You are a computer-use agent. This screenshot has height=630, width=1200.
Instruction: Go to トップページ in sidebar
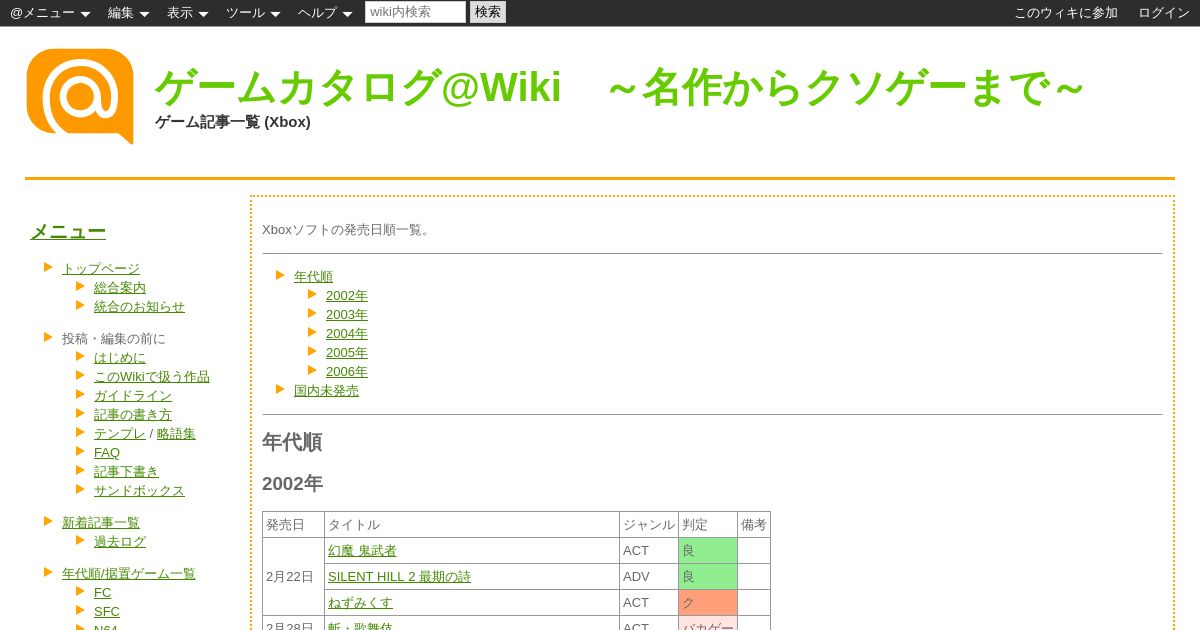[x=101, y=268]
